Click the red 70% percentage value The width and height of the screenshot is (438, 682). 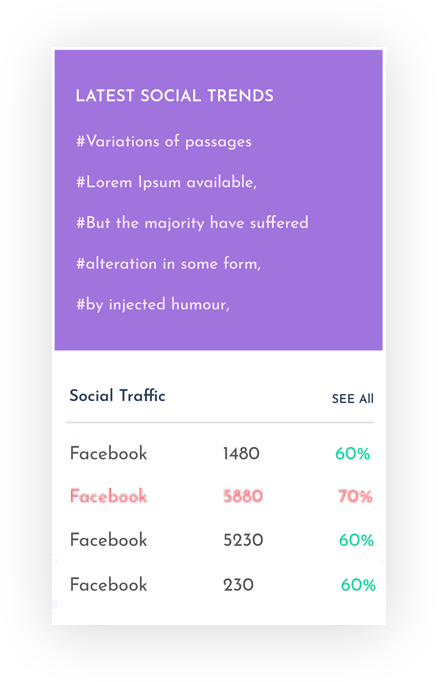(x=355, y=496)
